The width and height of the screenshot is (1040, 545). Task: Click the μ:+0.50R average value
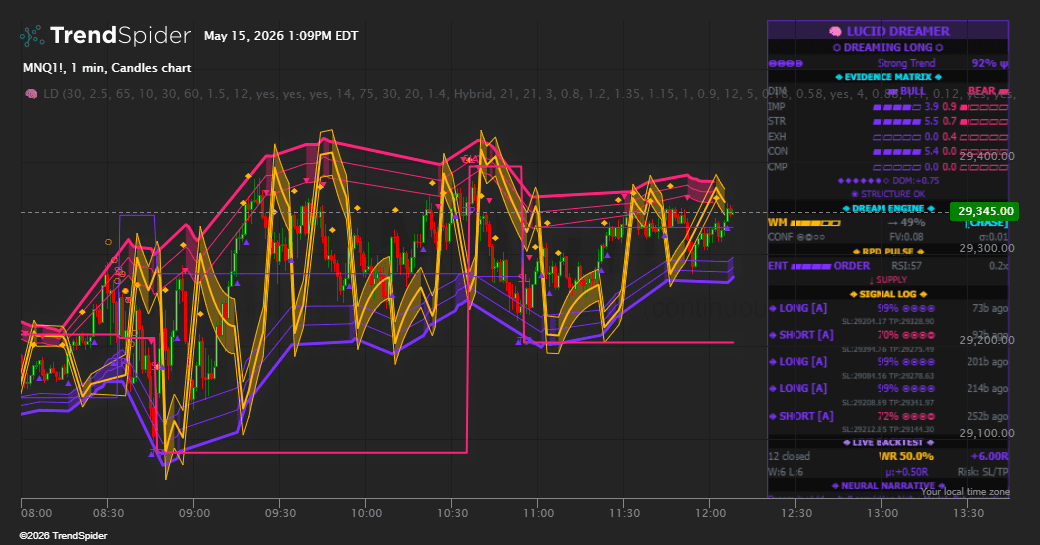coord(906,472)
